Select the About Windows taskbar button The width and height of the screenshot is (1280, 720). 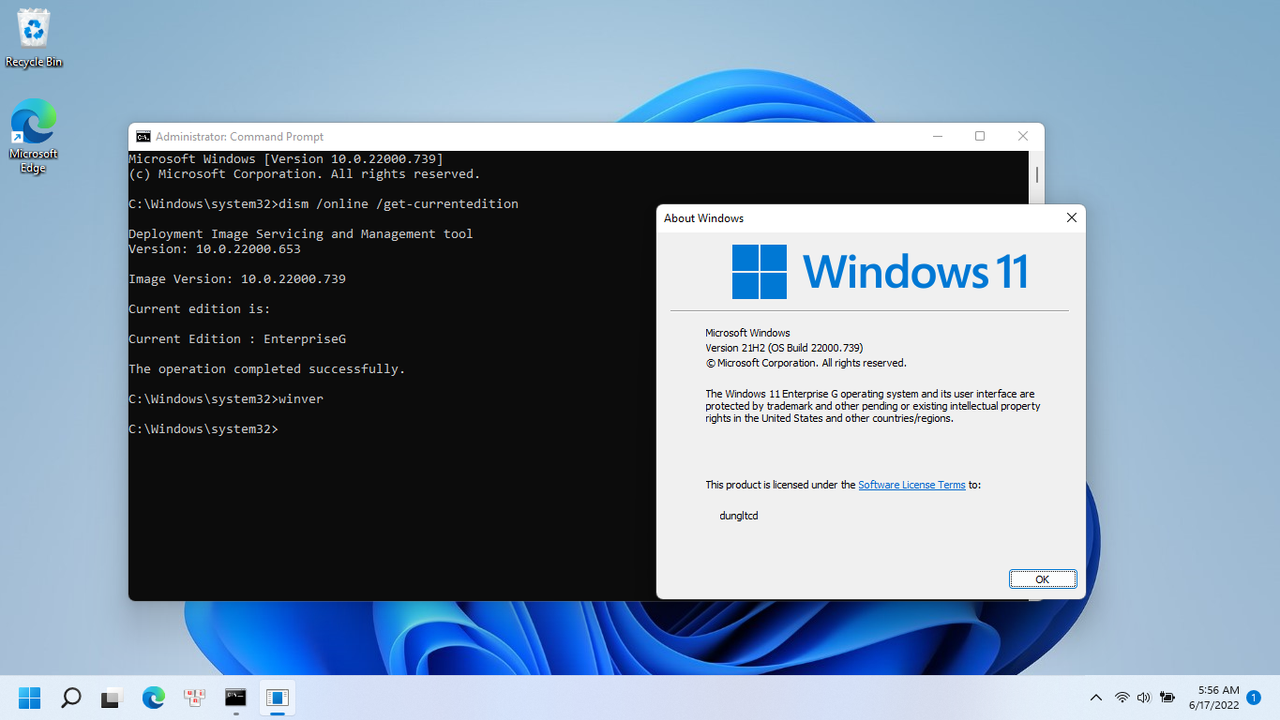[x=277, y=697]
